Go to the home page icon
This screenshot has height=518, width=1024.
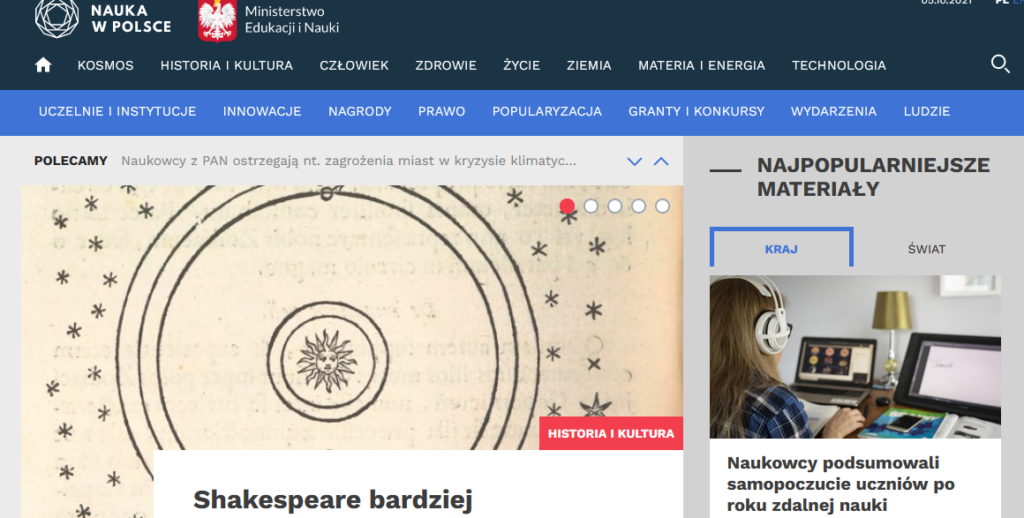coord(43,65)
